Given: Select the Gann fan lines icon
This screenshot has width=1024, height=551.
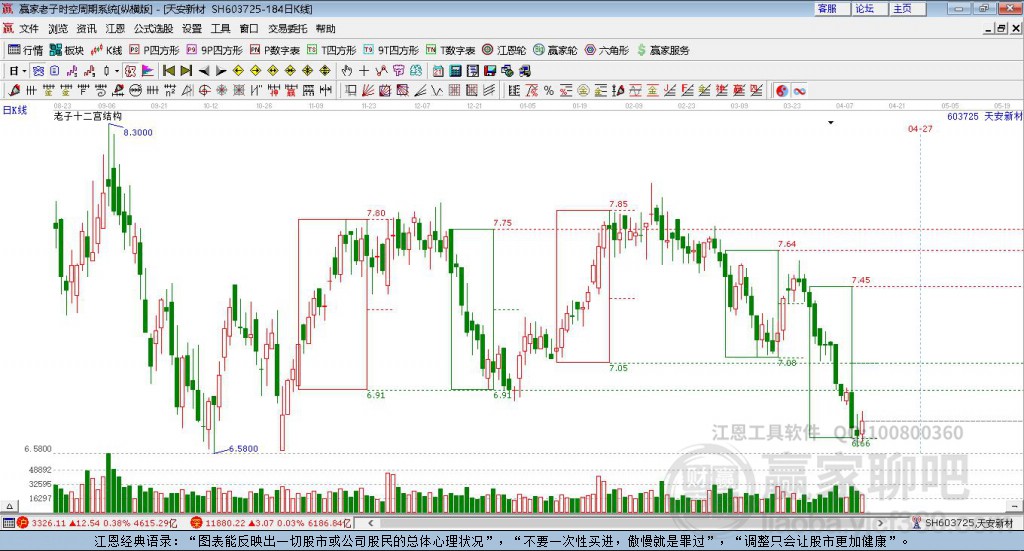Looking at the screenshot, I should pyautogui.click(x=368, y=91).
